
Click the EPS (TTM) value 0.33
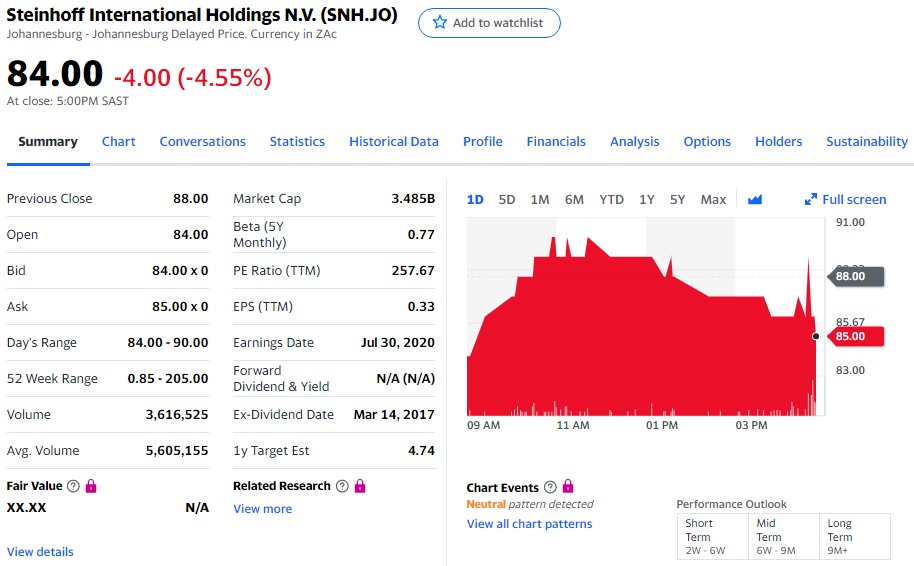coord(421,307)
